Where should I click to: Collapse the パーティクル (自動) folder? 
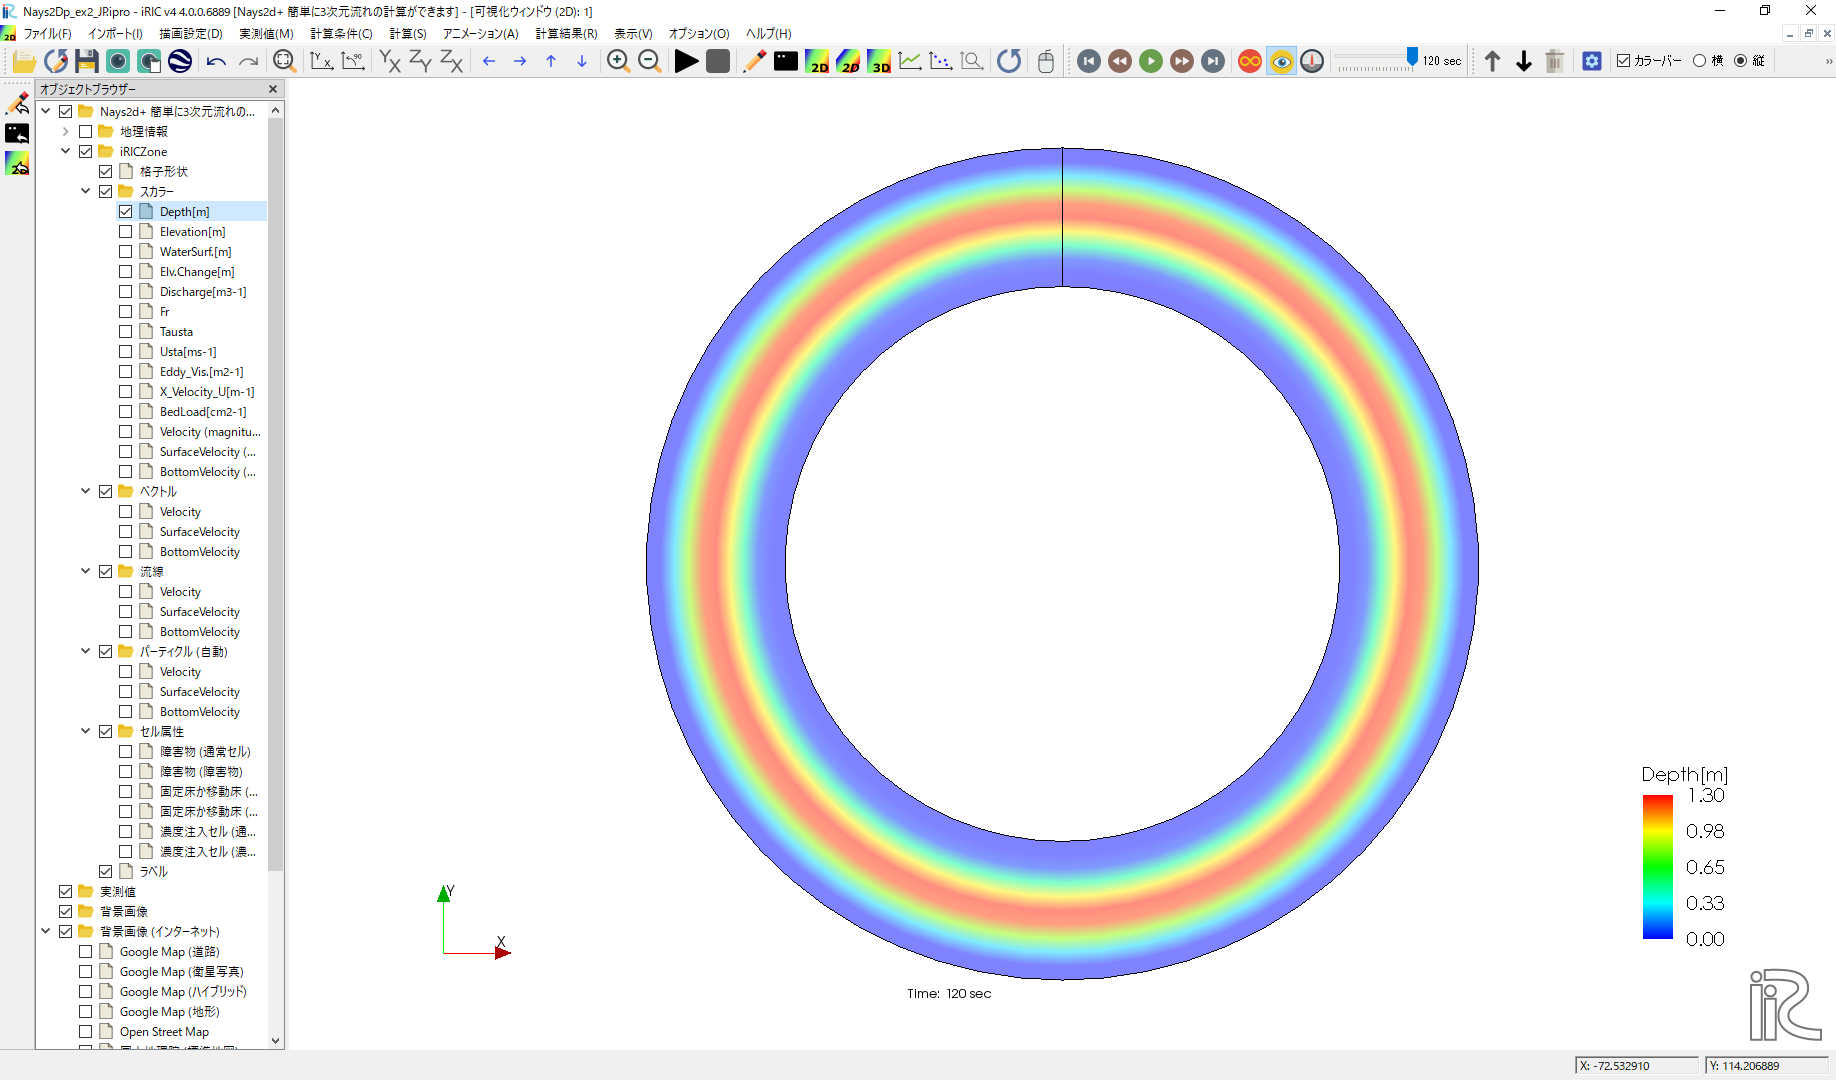click(x=85, y=651)
